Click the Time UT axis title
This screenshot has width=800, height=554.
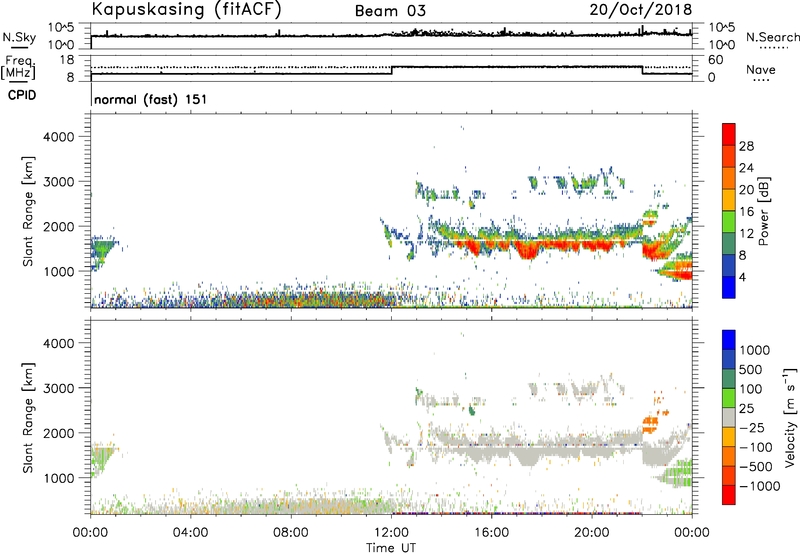(391, 548)
